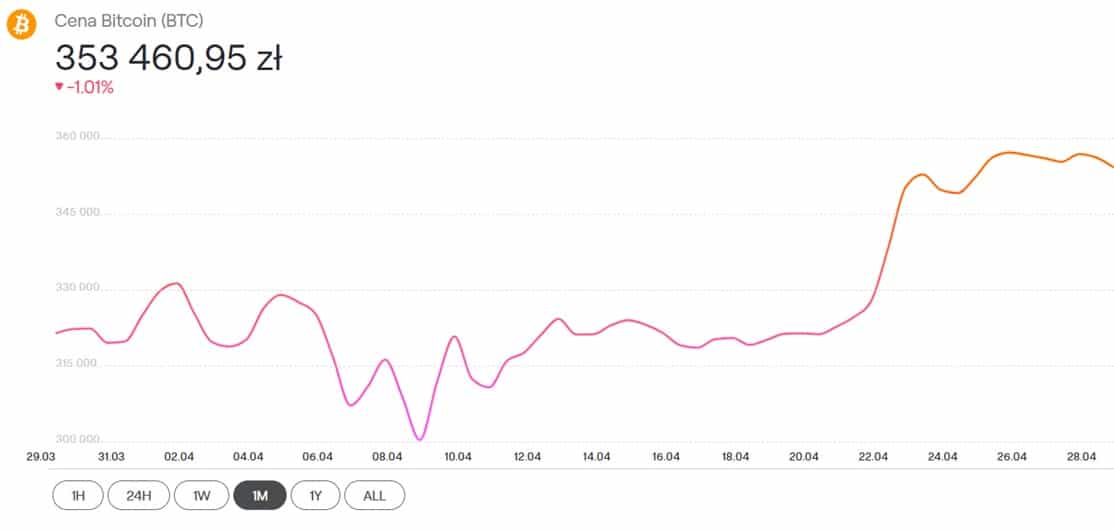Click the 330 000 gridline label
The height and width of the screenshot is (530, 1114).
click(x=78, y=288)
